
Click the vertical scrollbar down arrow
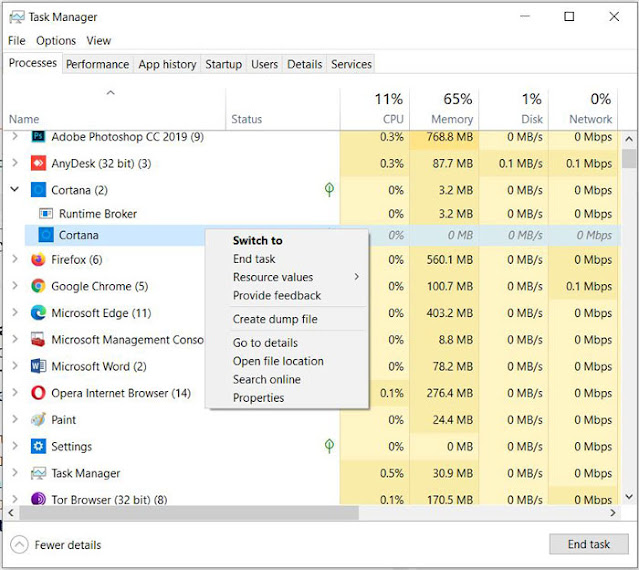point(629,497)
